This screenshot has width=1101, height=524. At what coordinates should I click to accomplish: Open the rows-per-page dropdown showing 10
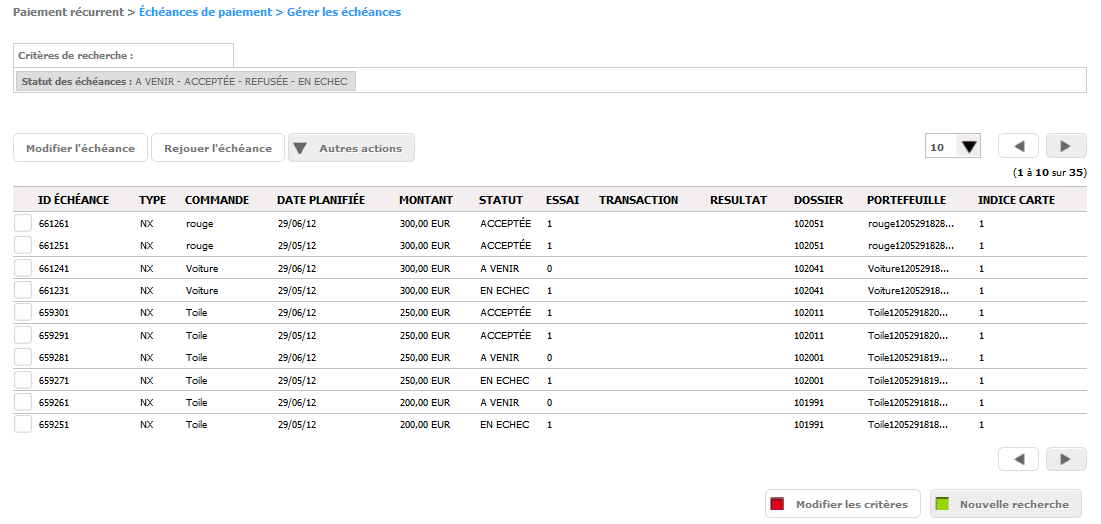[952, 147]
